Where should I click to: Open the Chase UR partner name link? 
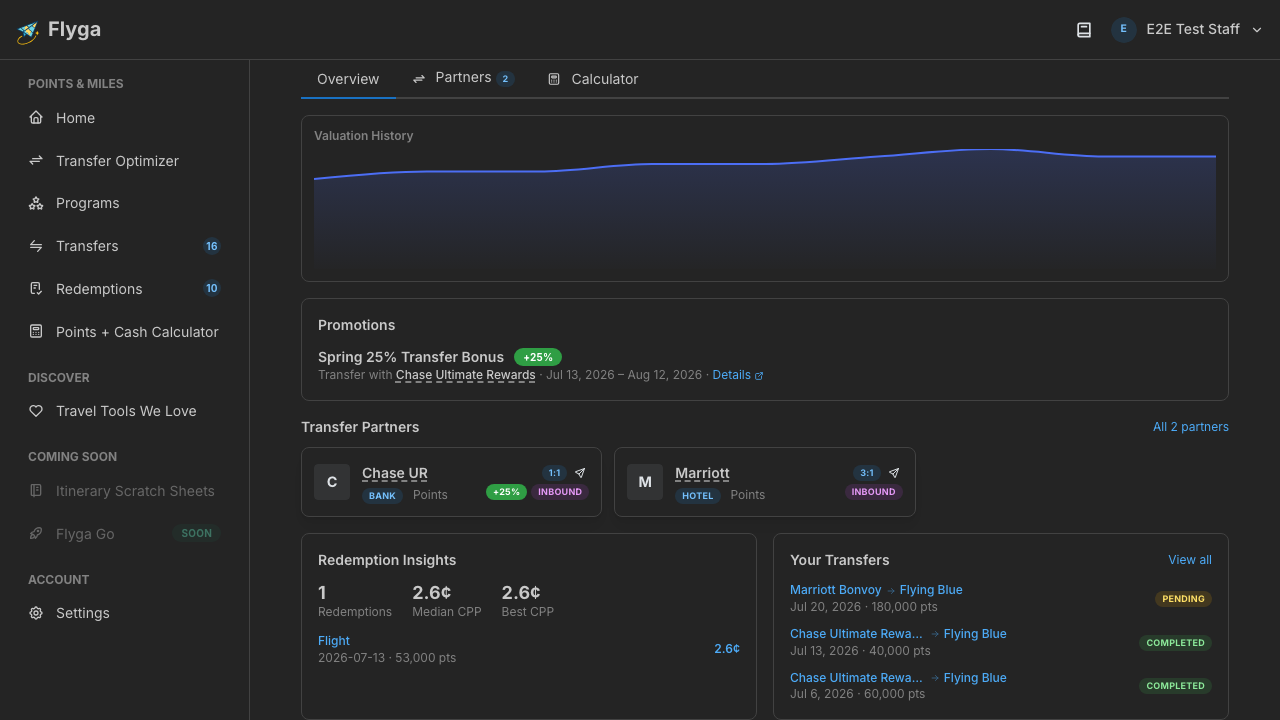click(x=395, y=473)
